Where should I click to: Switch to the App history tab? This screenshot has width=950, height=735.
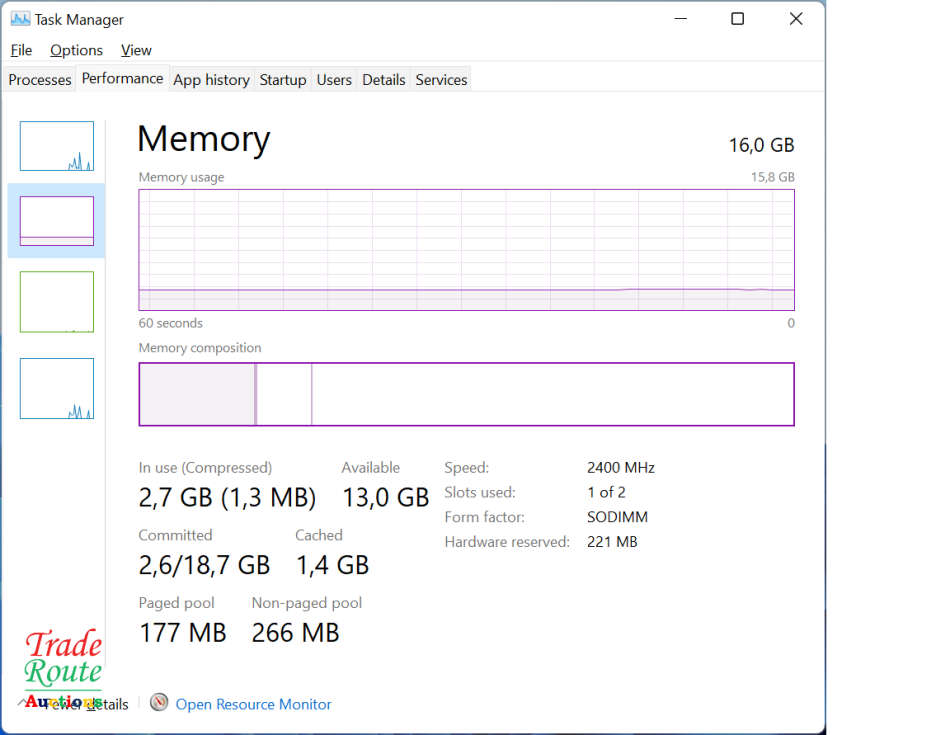pos(211,80)
